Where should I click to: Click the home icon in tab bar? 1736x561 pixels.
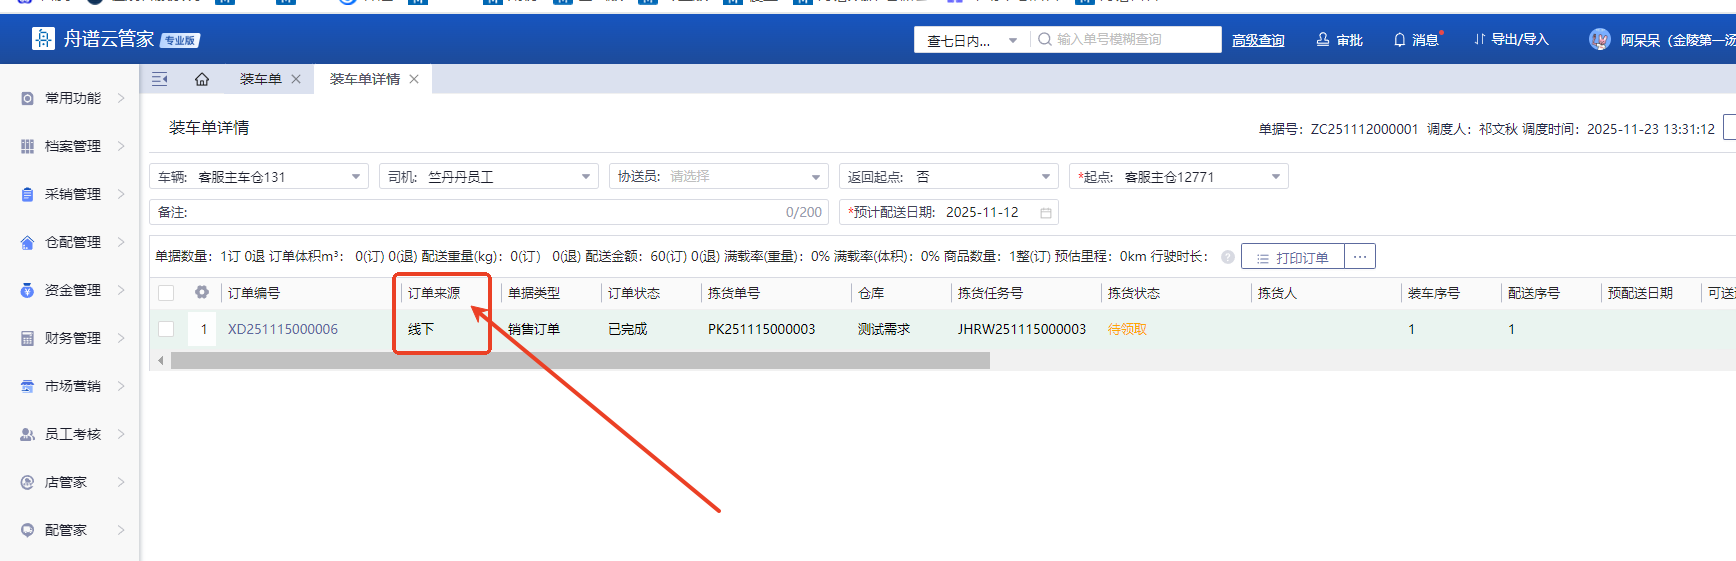202,79
